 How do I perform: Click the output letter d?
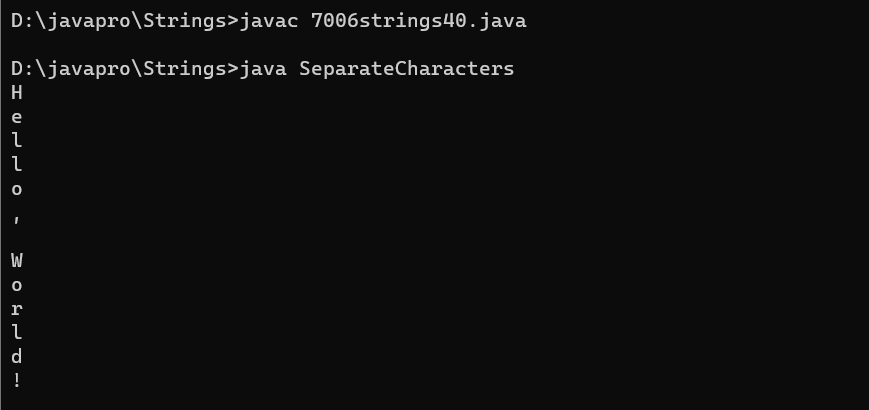17,356
